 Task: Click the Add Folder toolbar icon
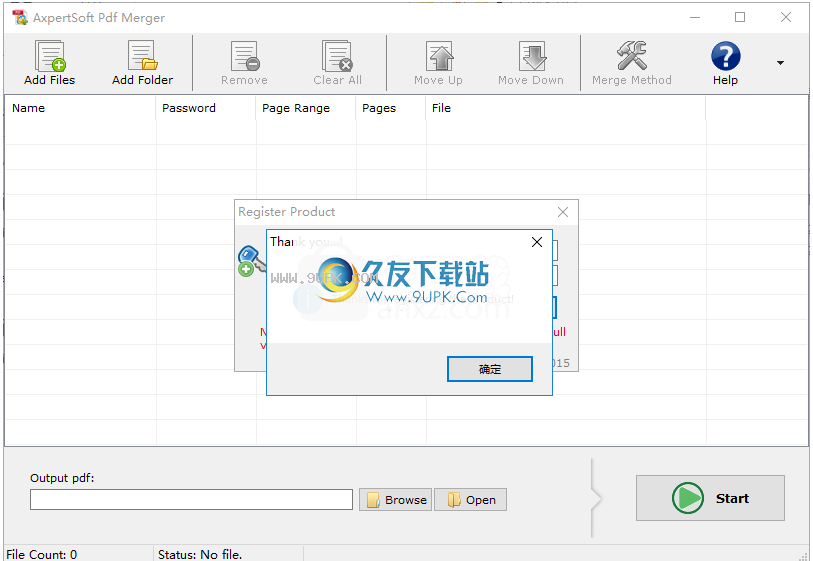(143, 56)
